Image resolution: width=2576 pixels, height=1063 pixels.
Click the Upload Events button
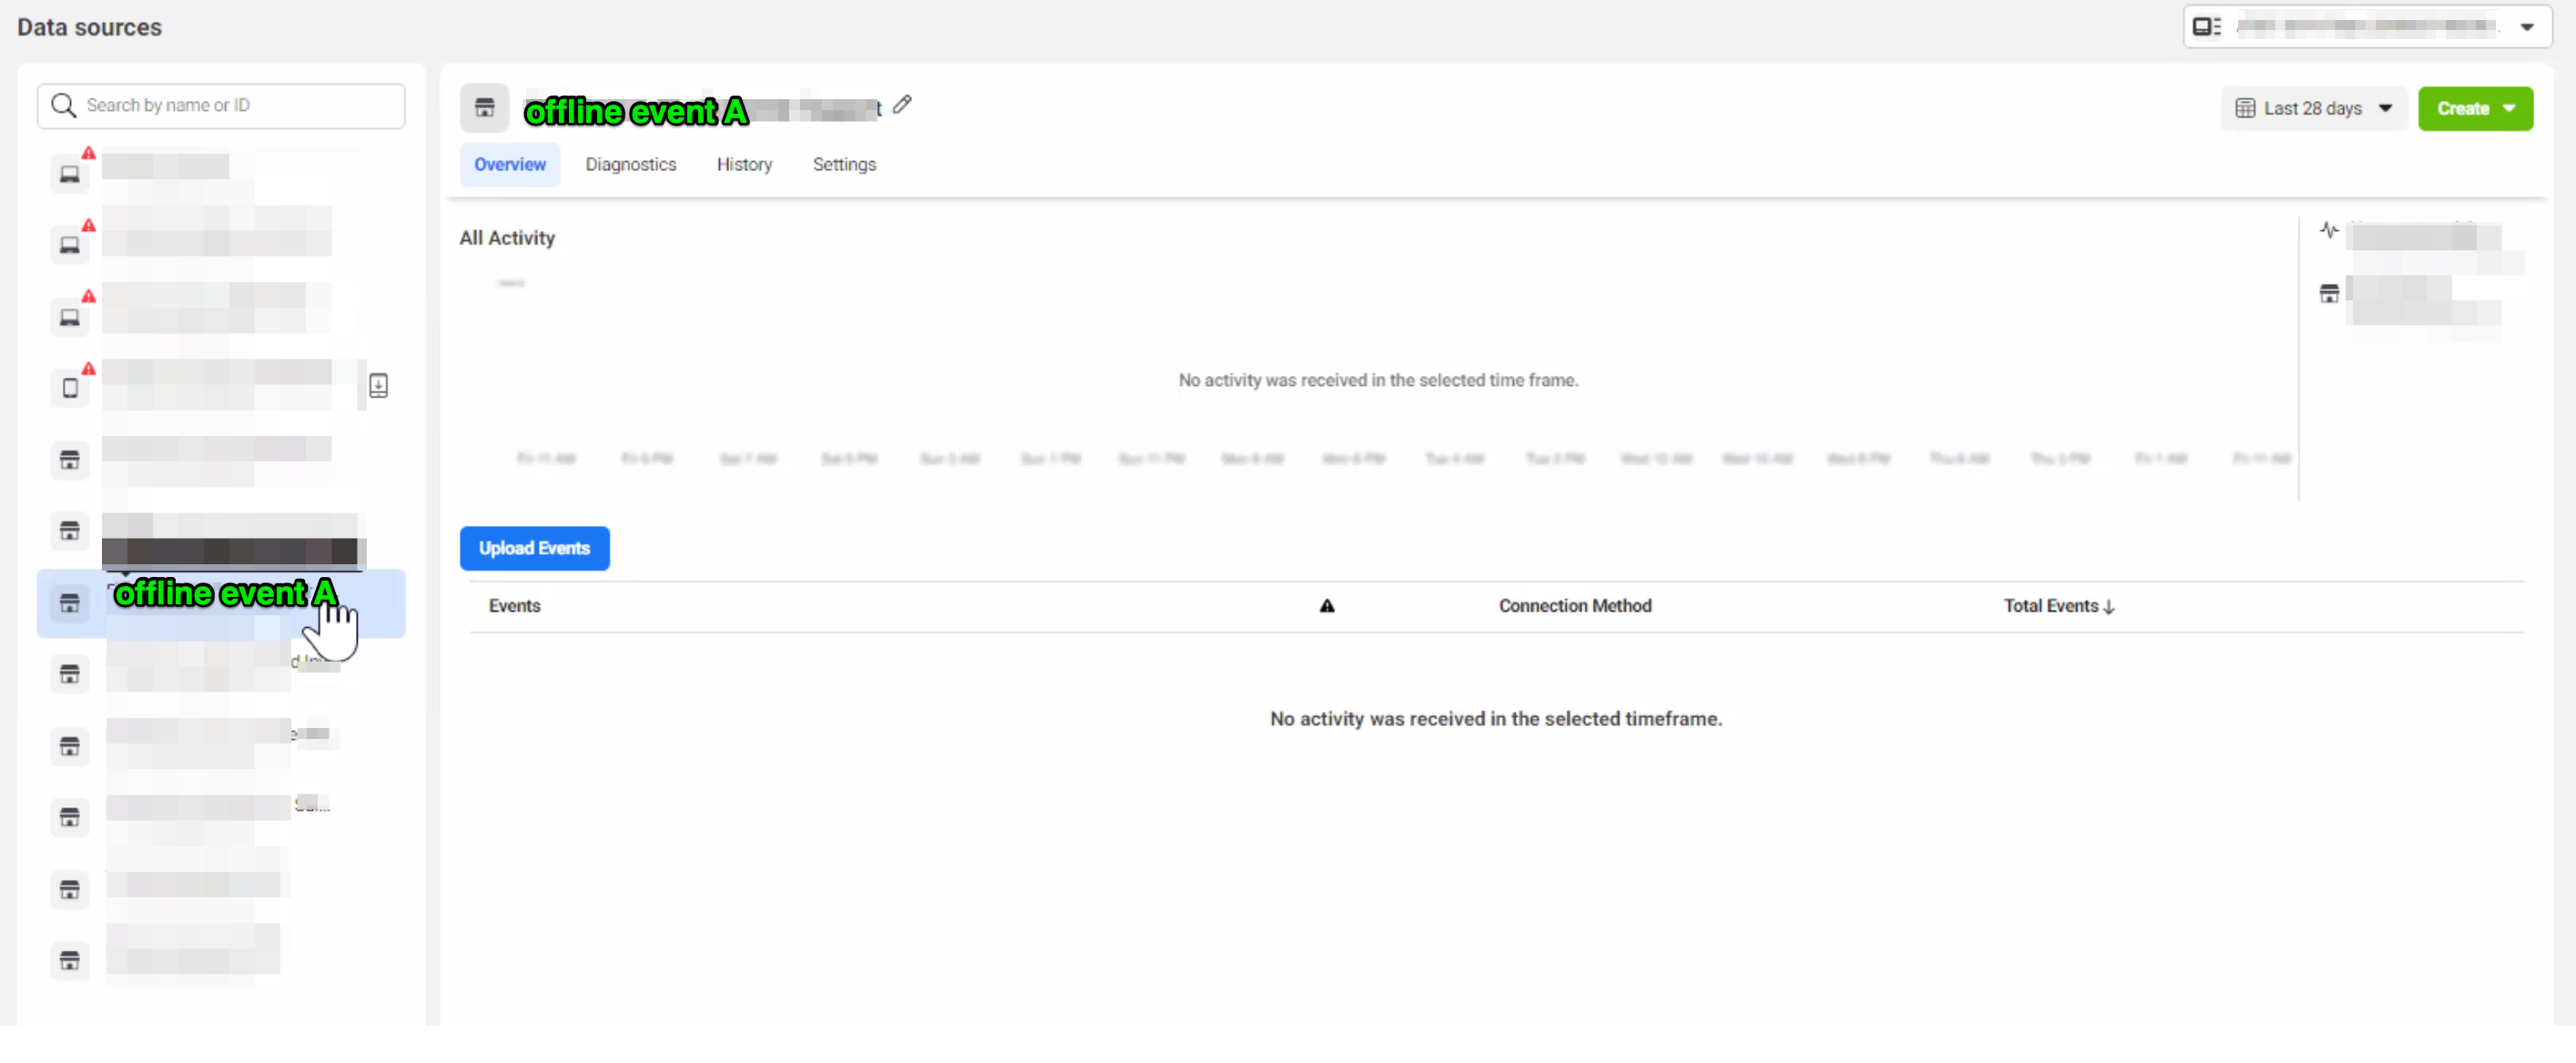534,548
